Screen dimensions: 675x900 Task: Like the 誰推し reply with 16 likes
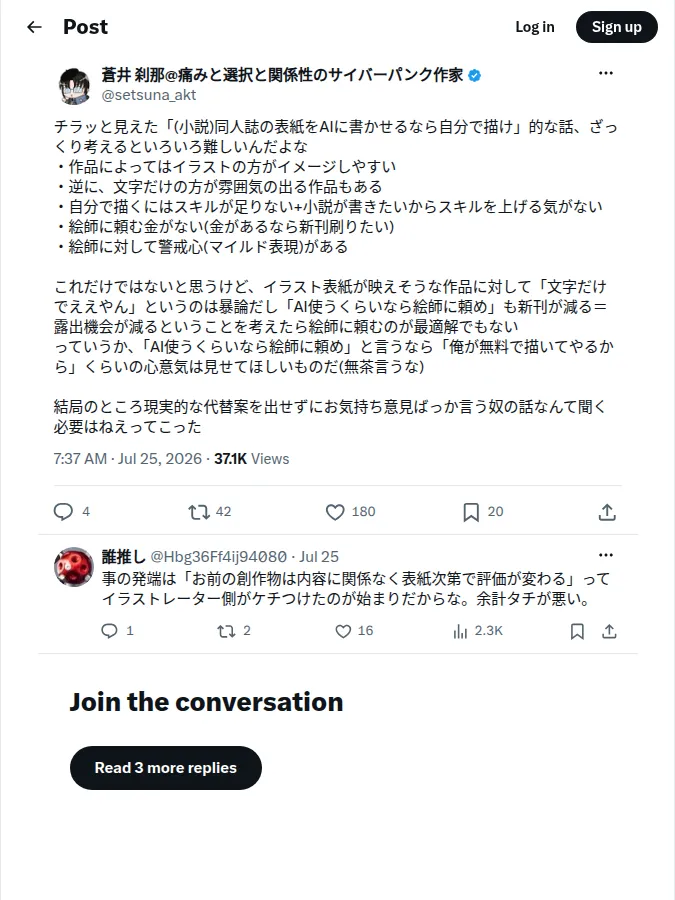pyautogui.click(x=343, y=631)
